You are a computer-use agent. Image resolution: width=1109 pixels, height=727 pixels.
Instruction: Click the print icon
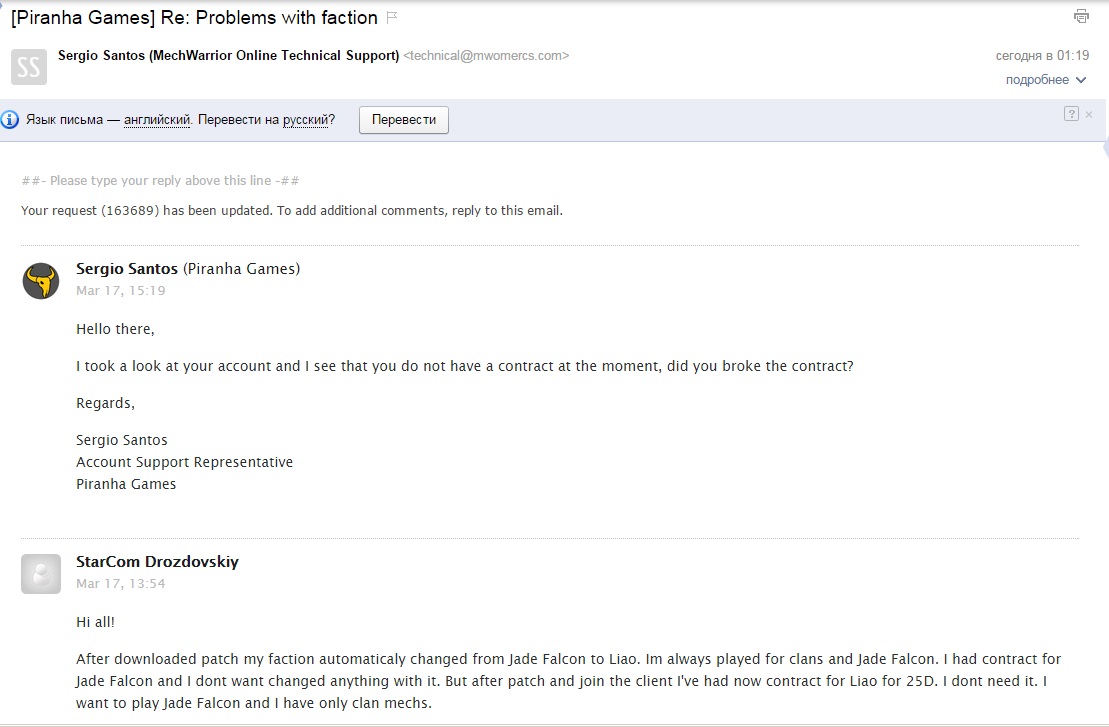[1080, 16]
